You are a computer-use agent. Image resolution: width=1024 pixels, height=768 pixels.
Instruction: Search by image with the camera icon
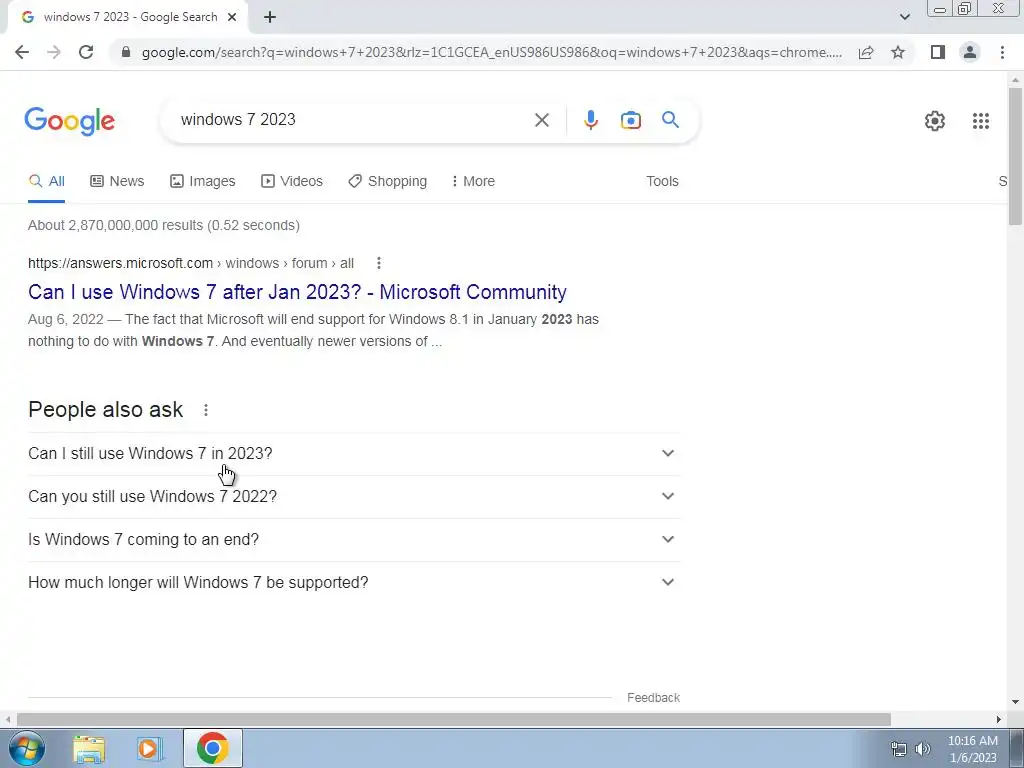click(630, 120)
